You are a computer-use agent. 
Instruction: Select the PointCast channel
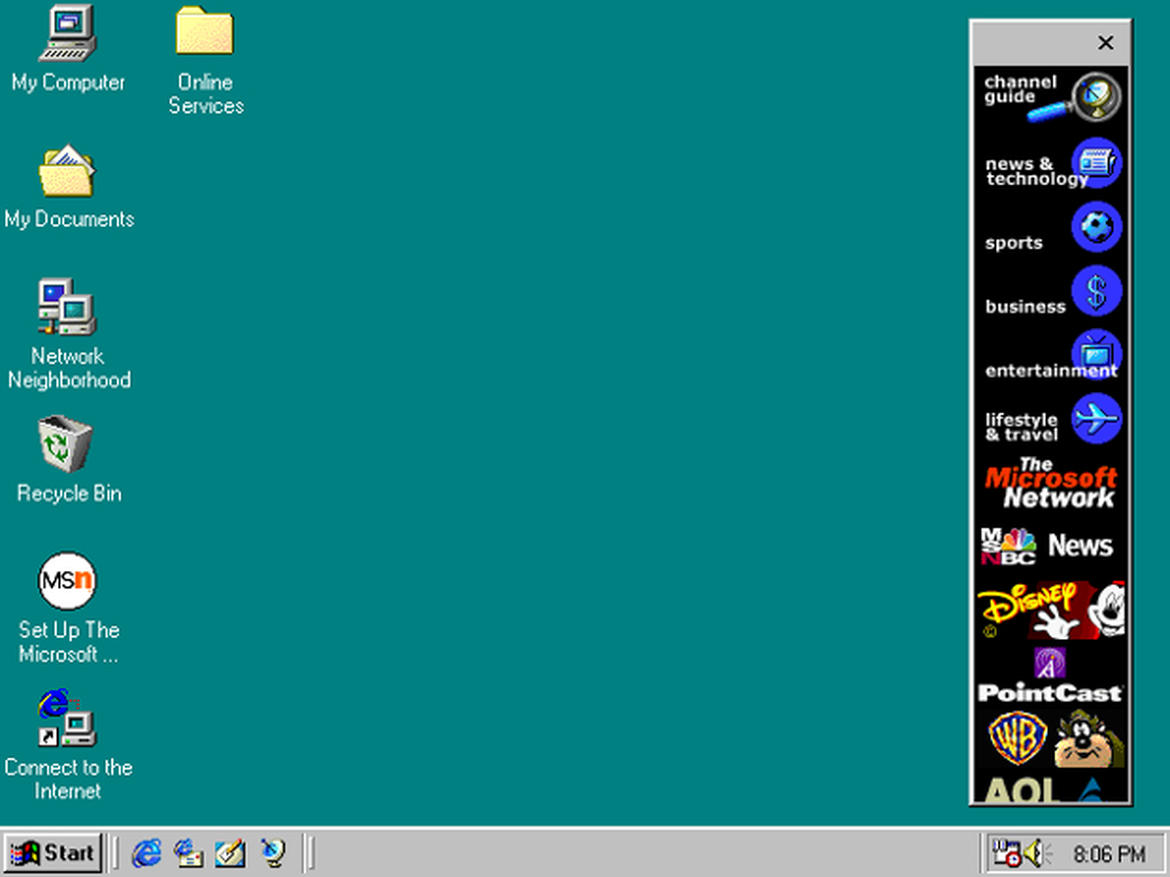(1051, 676)
